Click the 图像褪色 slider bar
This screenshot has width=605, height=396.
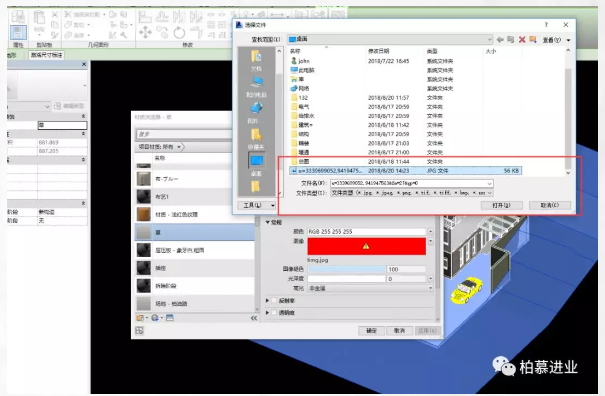click(346, 269)
